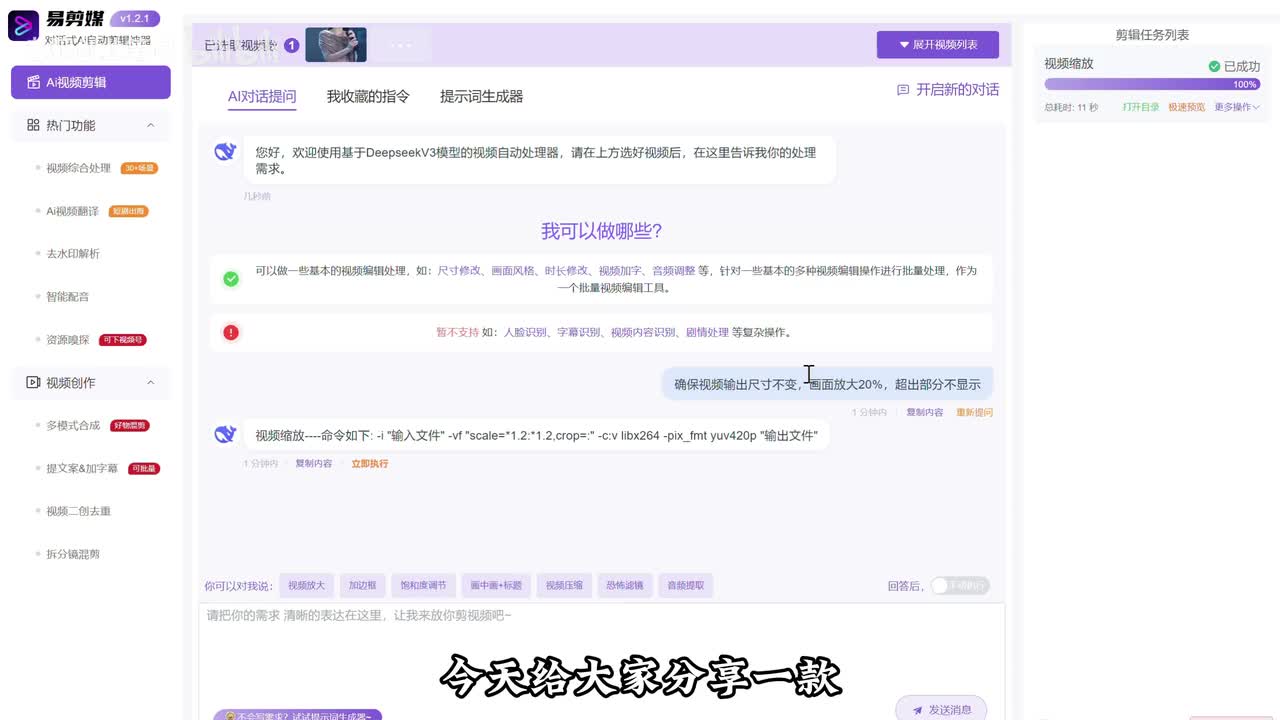Click the selected video thumbnail at top

coord(336,45)
